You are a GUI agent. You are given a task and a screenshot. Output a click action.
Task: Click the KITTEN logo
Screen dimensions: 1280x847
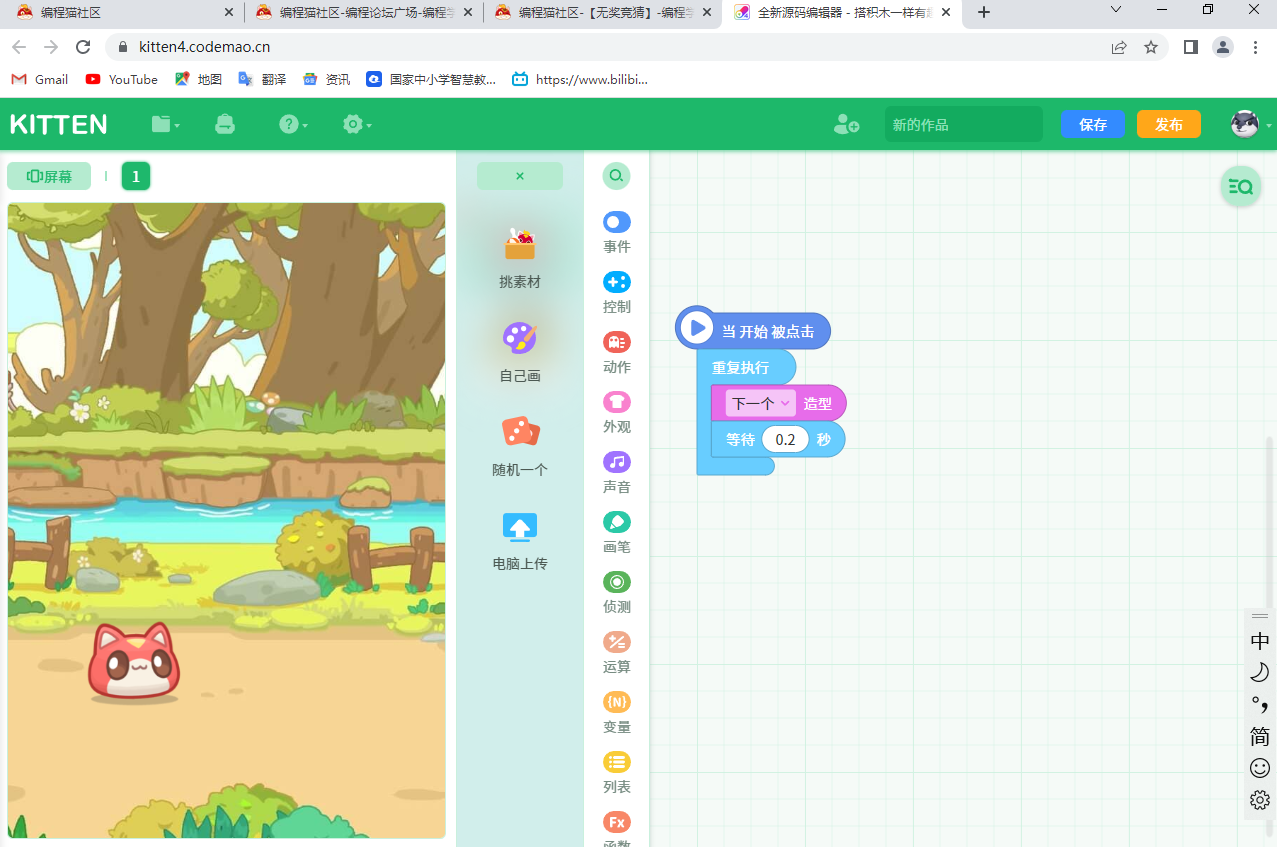(x=59, y=124)
